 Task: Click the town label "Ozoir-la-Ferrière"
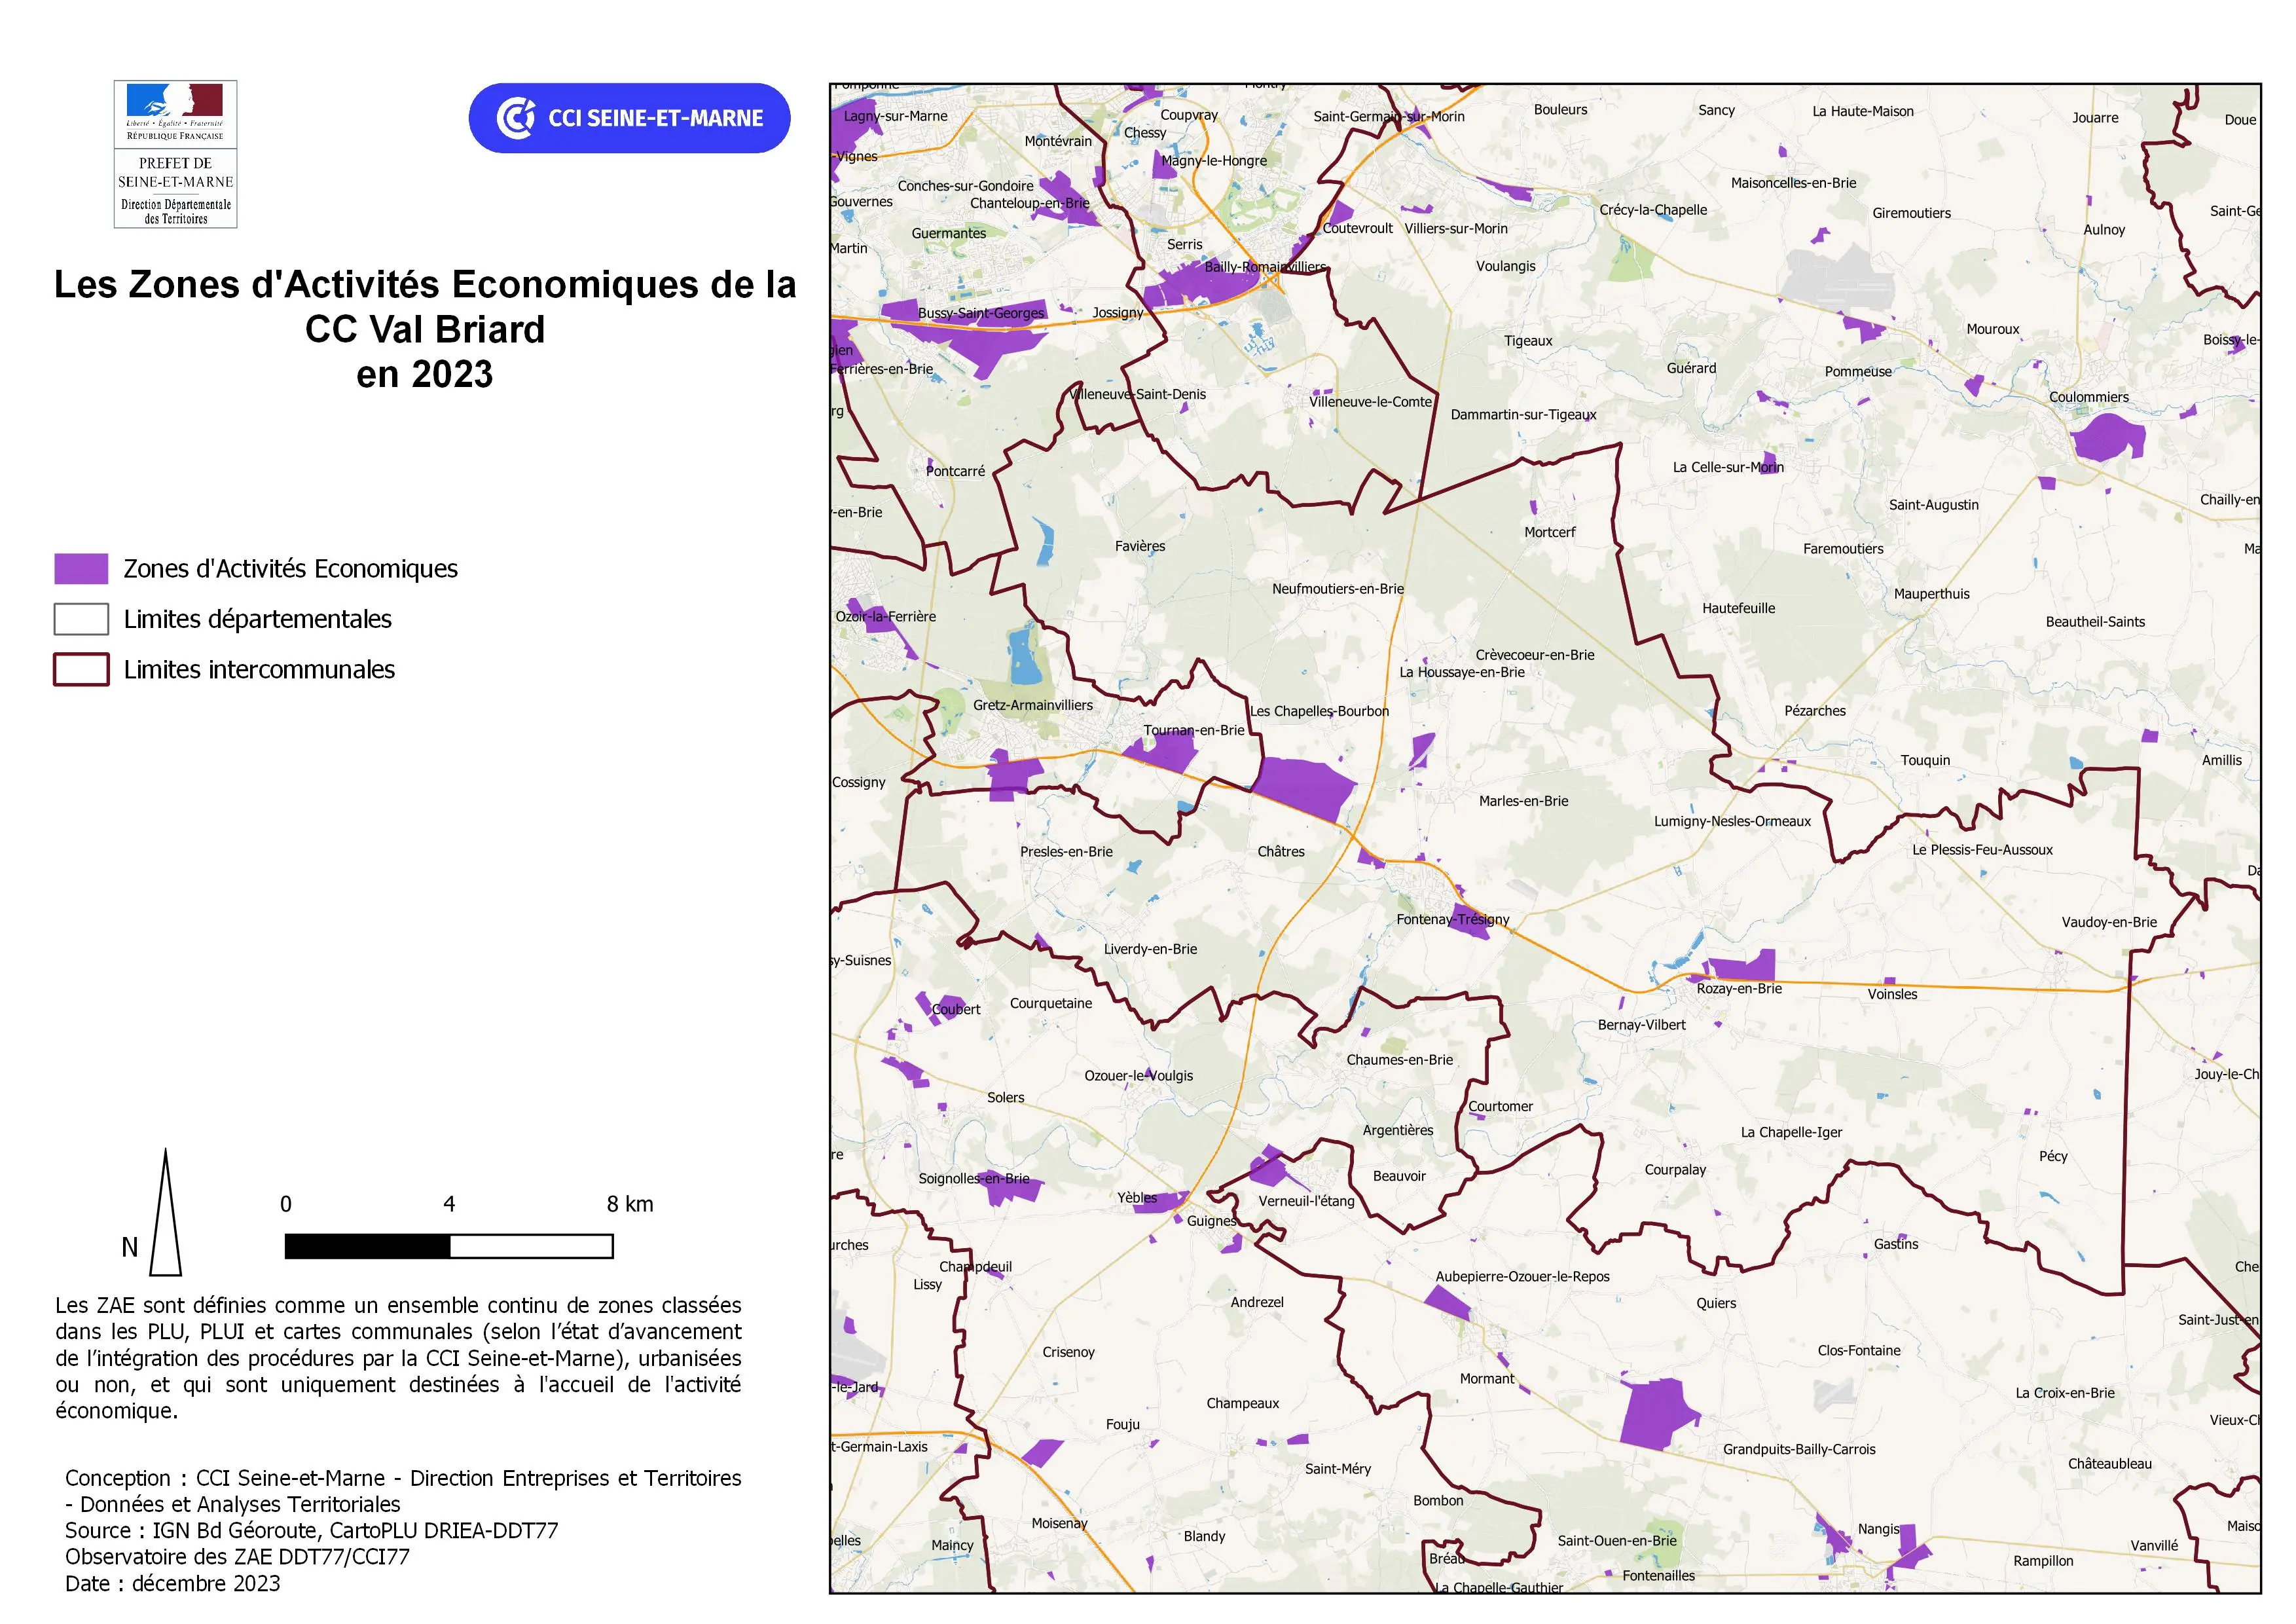pyautogui.click(x=885, y=617)
